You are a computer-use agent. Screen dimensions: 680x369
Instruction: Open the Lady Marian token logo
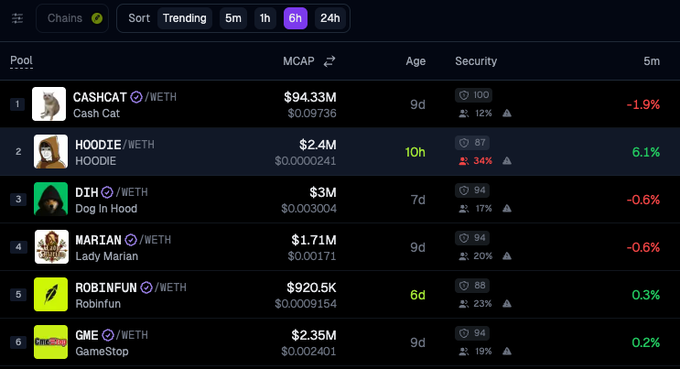tap(52, 247)
